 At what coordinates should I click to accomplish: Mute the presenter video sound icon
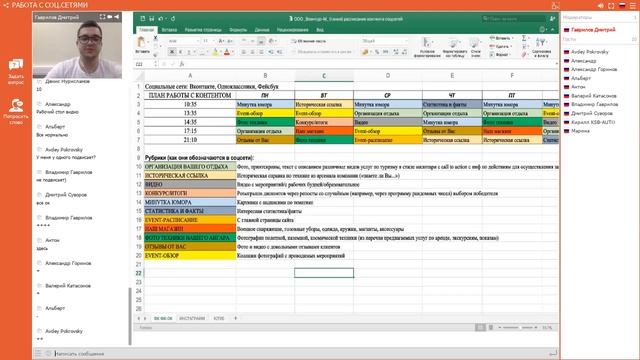tap(117, 17)
